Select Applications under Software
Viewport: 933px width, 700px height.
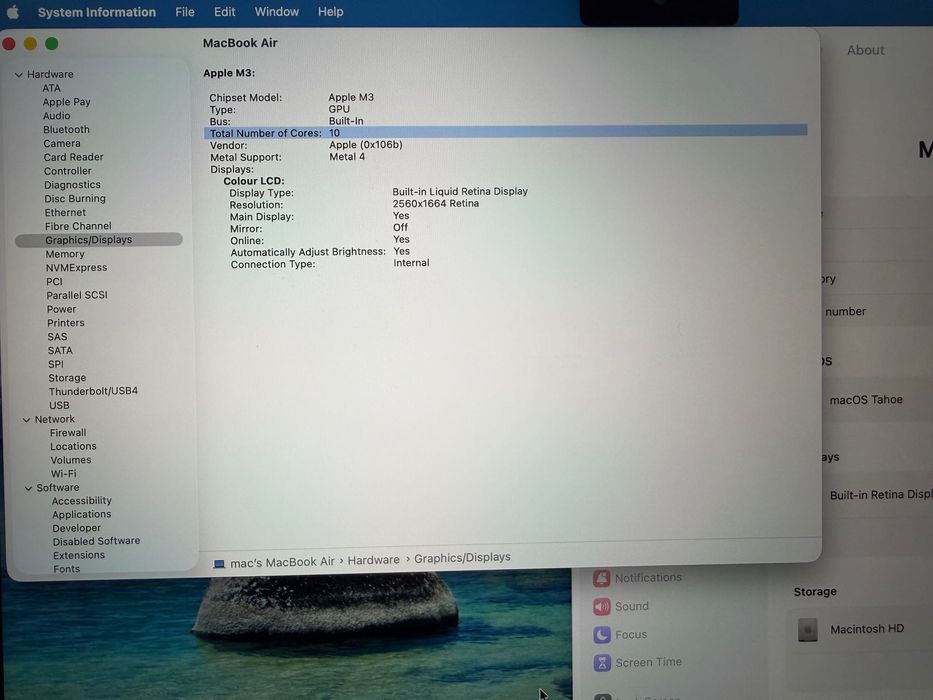(82, 514)
